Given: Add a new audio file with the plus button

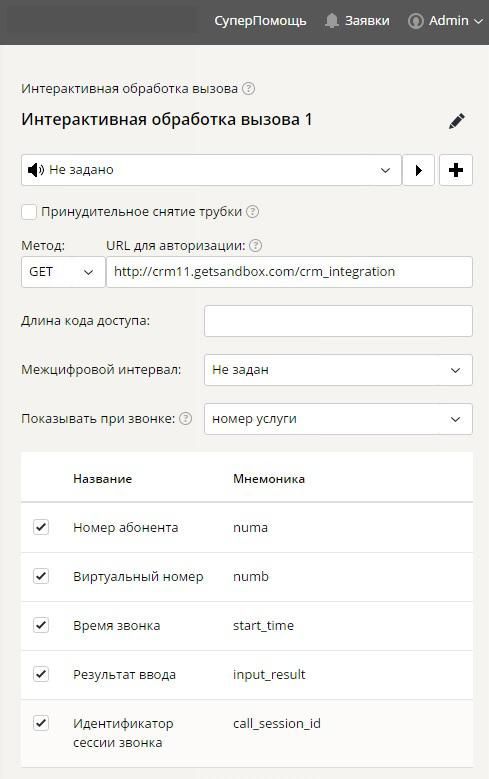Looking at the screenshot, I should pyautogui.click(x=456, y=170).
